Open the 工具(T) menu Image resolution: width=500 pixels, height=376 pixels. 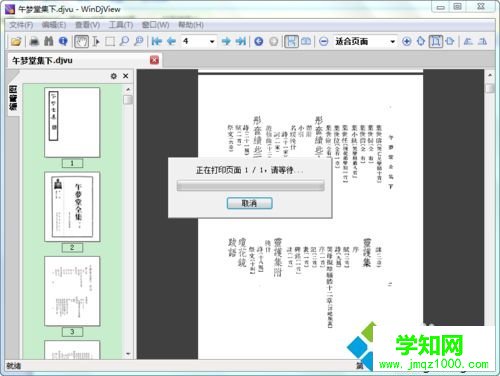click(121, 25)
